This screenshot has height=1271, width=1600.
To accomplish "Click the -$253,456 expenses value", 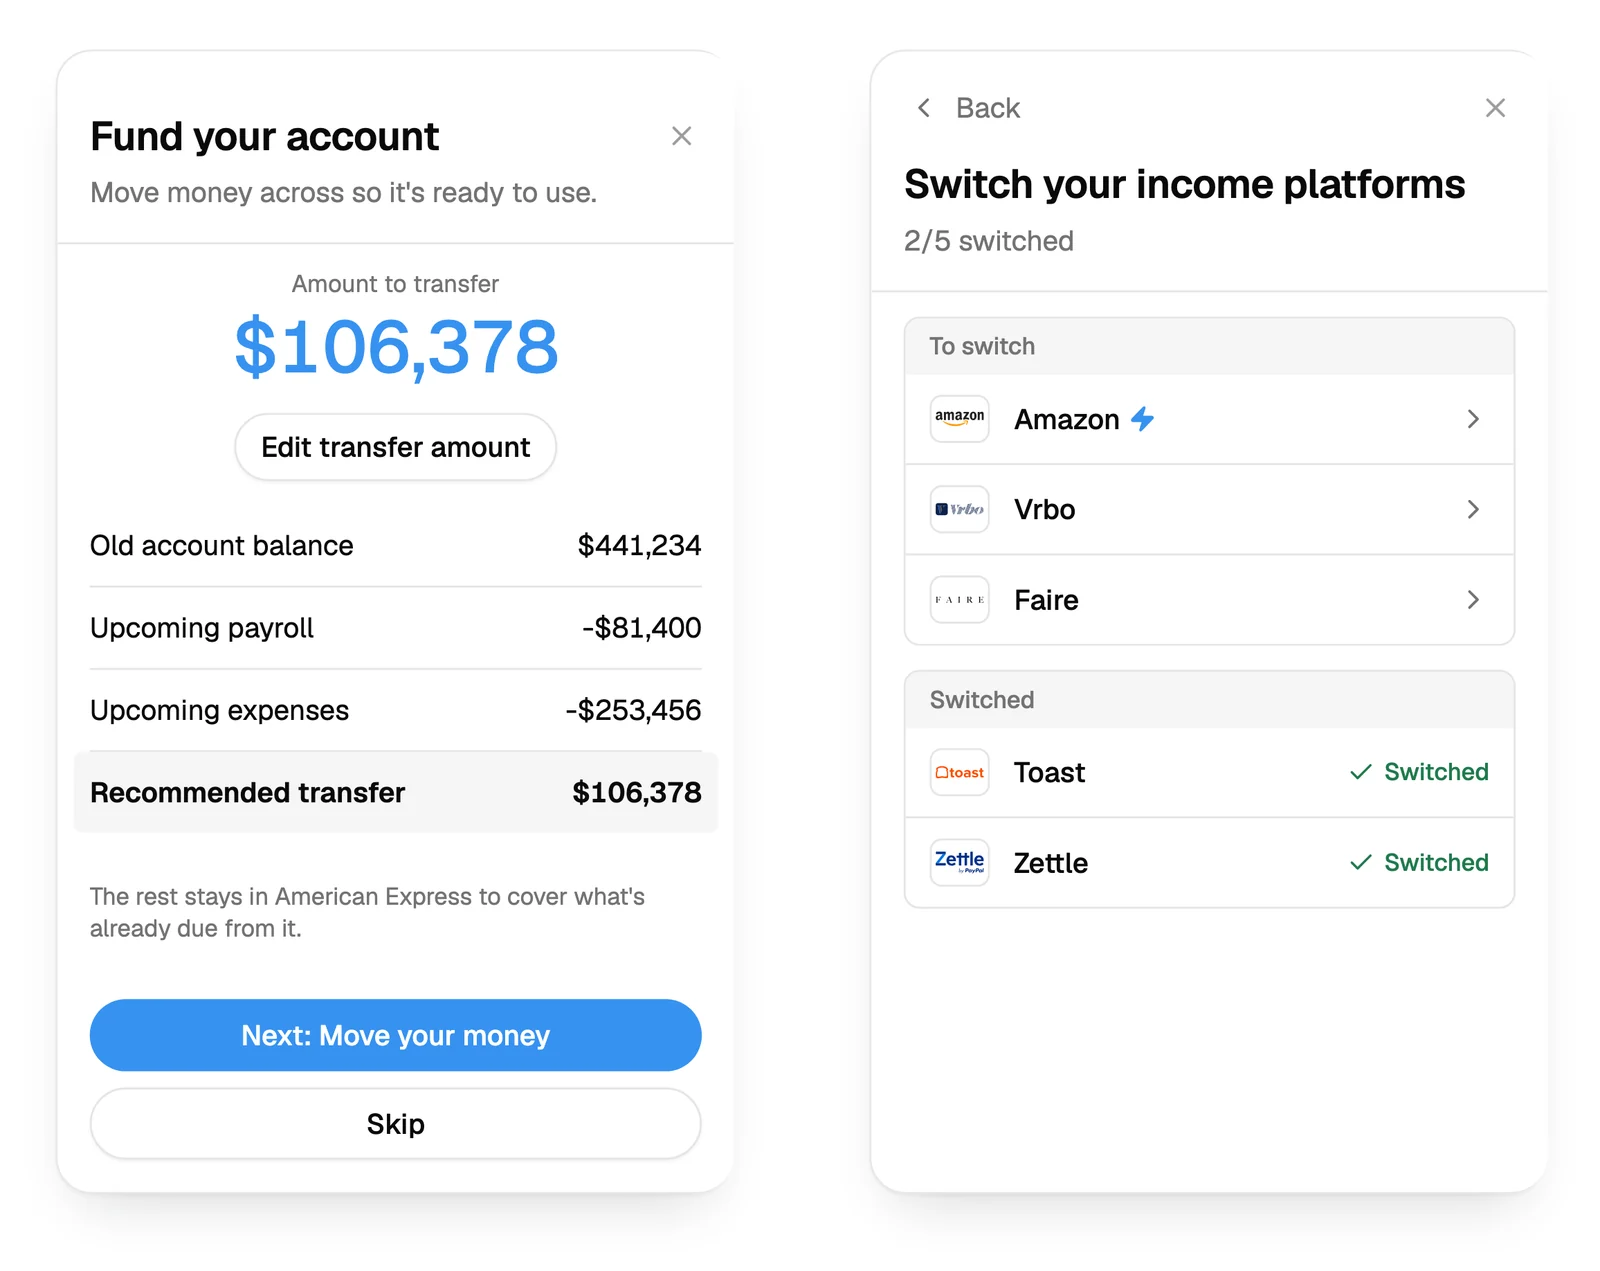I will (x=633, y=710).
